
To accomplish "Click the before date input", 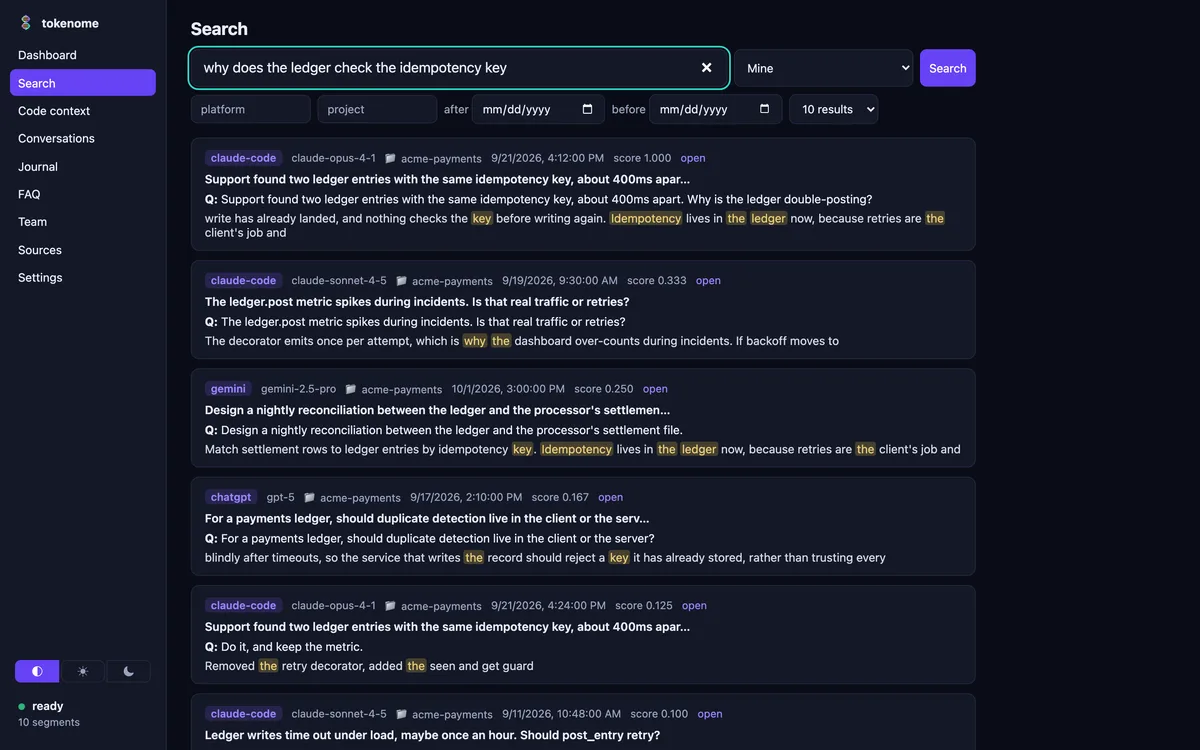I will point(716,109).
